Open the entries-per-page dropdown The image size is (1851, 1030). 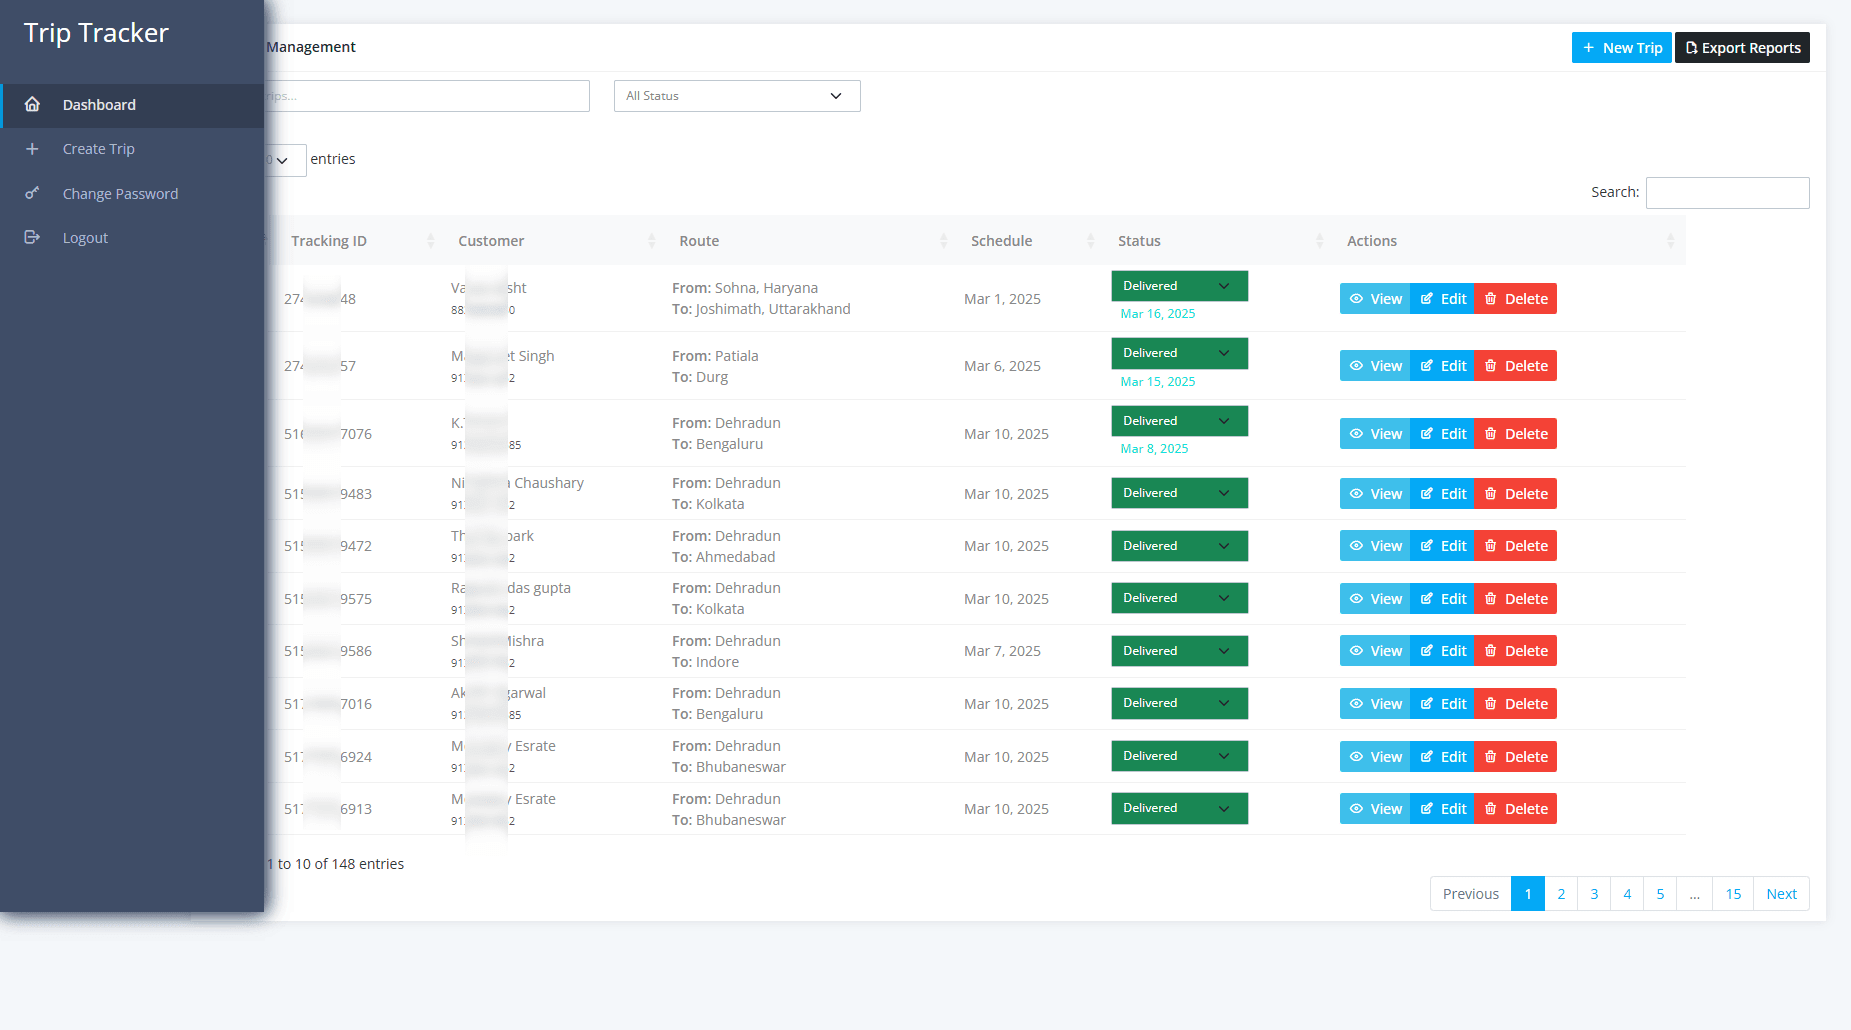point(284,160)
